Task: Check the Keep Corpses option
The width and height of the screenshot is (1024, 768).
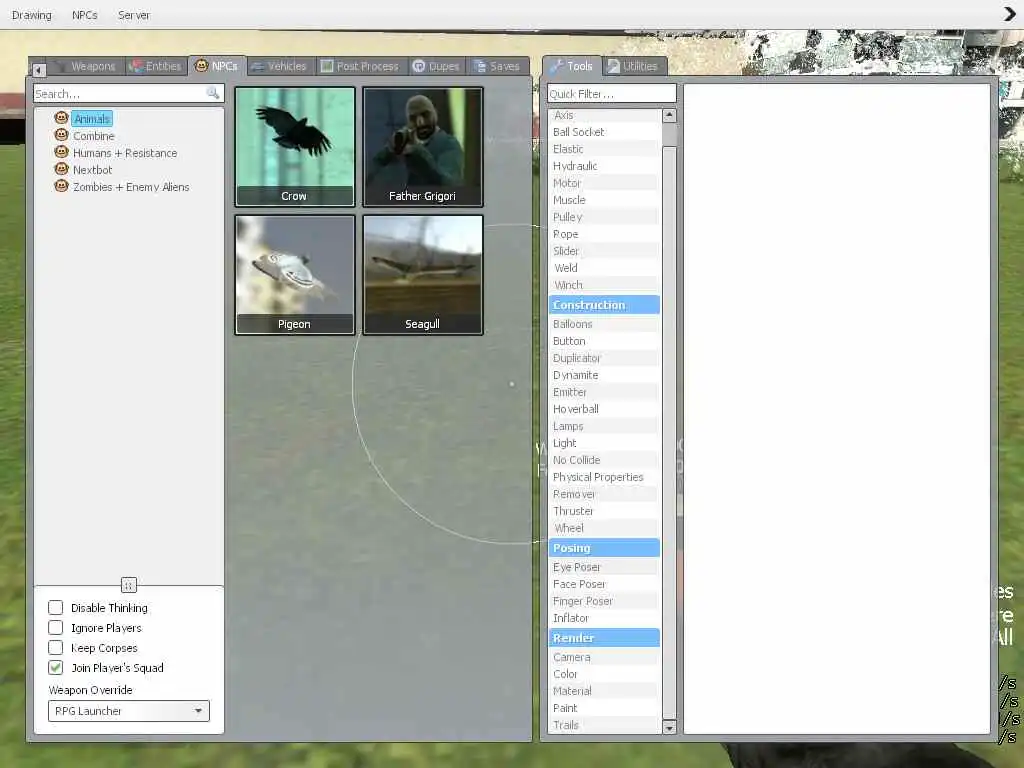Action: click(56, 648)
